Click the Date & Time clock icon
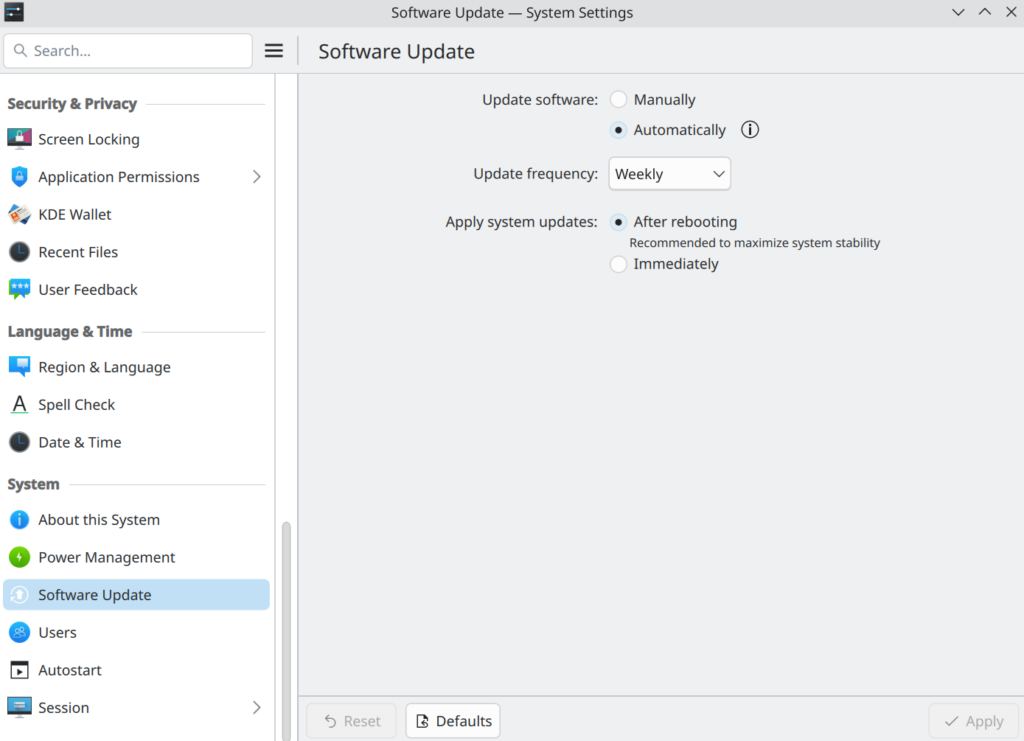The width and height of the screenshot is (1024, 741). click(x=20, y=442)
